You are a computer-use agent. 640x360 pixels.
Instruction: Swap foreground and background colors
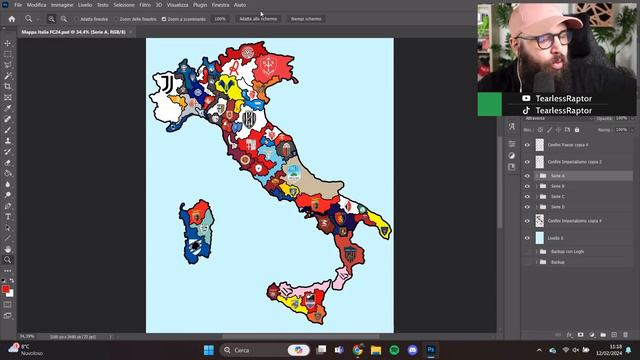point(11,280)
